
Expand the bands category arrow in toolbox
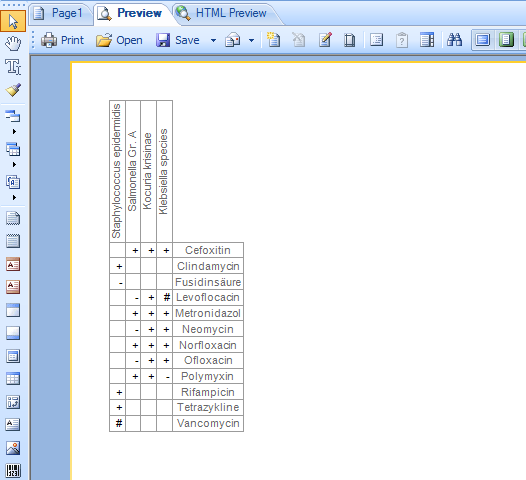tap(14, 131)
